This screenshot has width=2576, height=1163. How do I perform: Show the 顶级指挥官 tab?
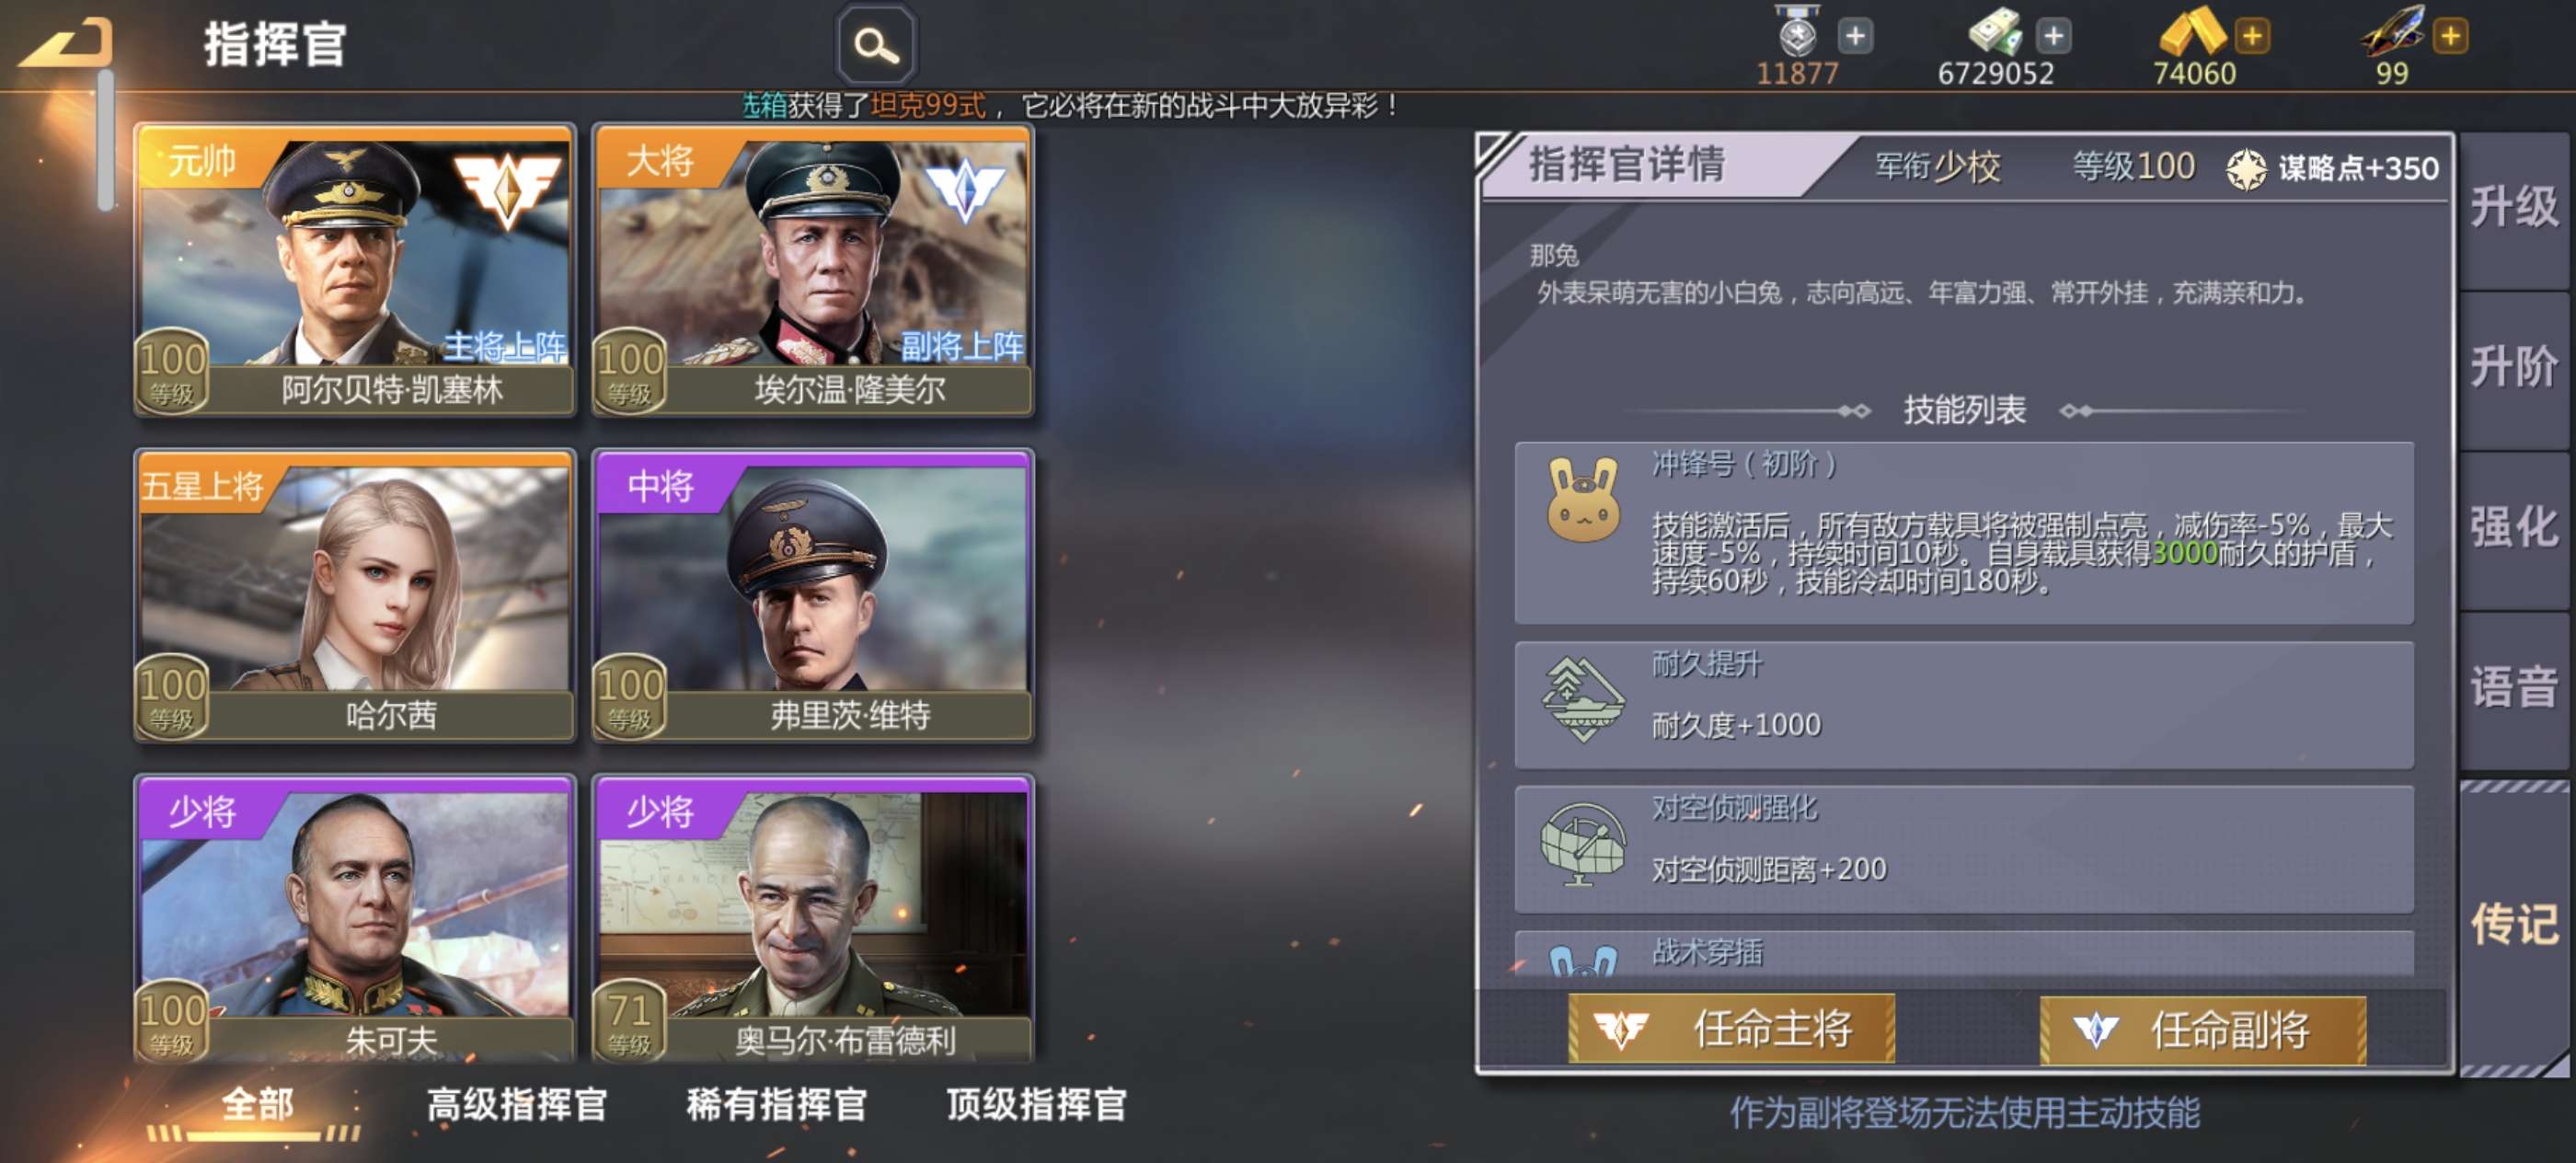coord(1036,1104)
